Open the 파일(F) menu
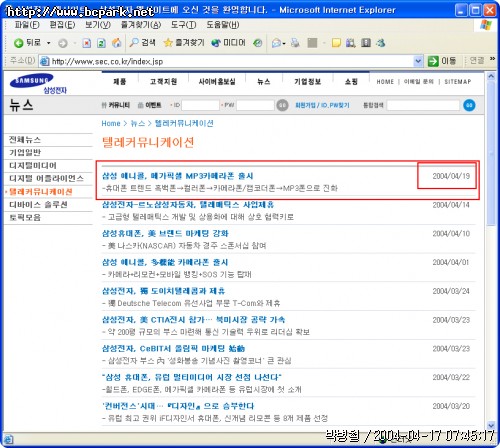 [27, 25]
